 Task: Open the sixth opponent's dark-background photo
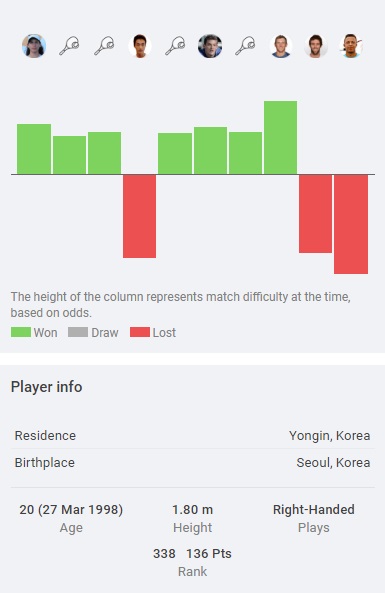pyautogui.click(x=210, y=46)
